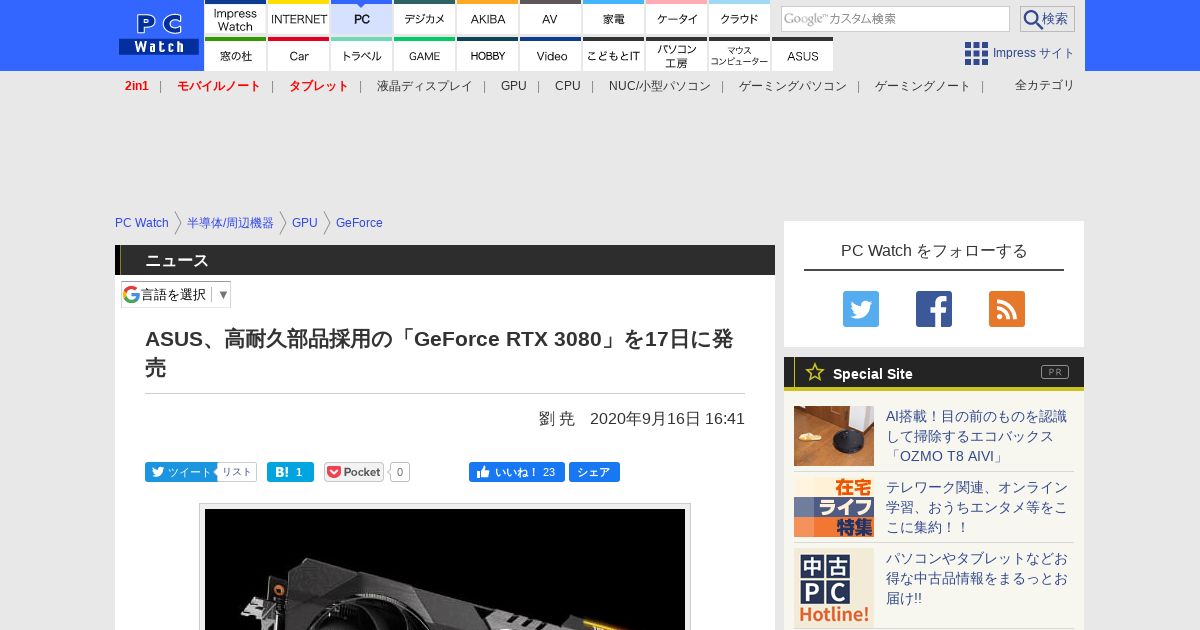This screenshot has height=630, width=1200.
Task: Open テレワーク関連 article link
Action: tap(976, 507)
